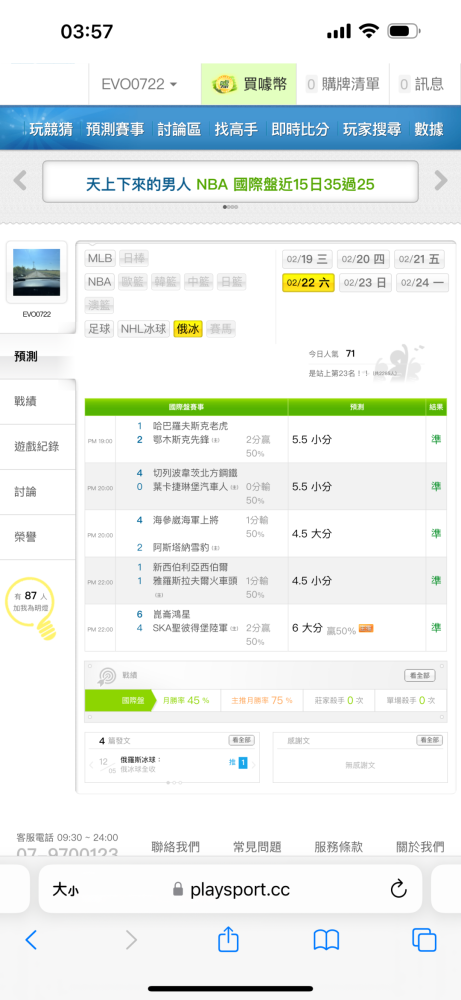Click the 買噱幣 coin button
The width and height of the screenshot is (461, 1000).
249,84
